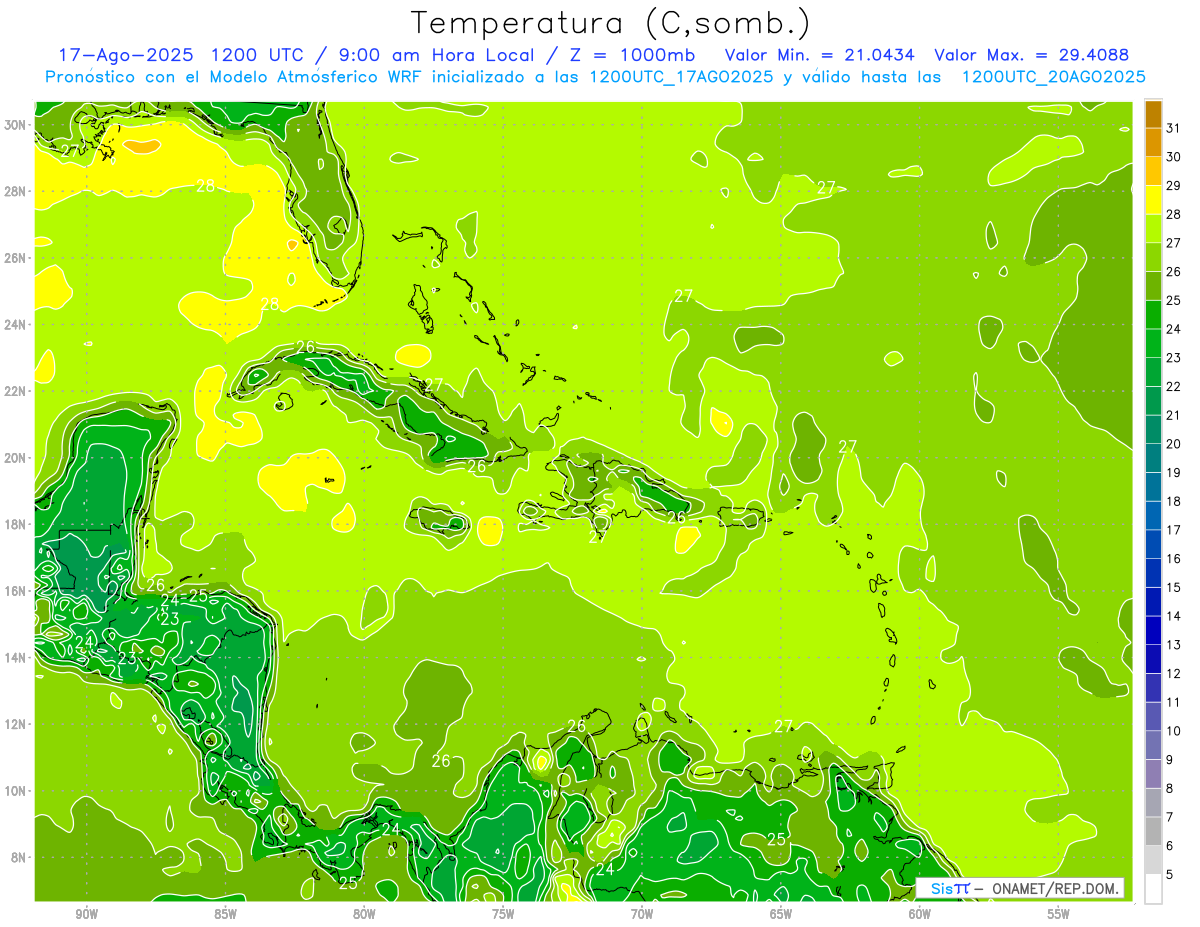Click the 90W longitude axis label
The width and height of the screenshot is (1200, 927).
click(86, 914)
